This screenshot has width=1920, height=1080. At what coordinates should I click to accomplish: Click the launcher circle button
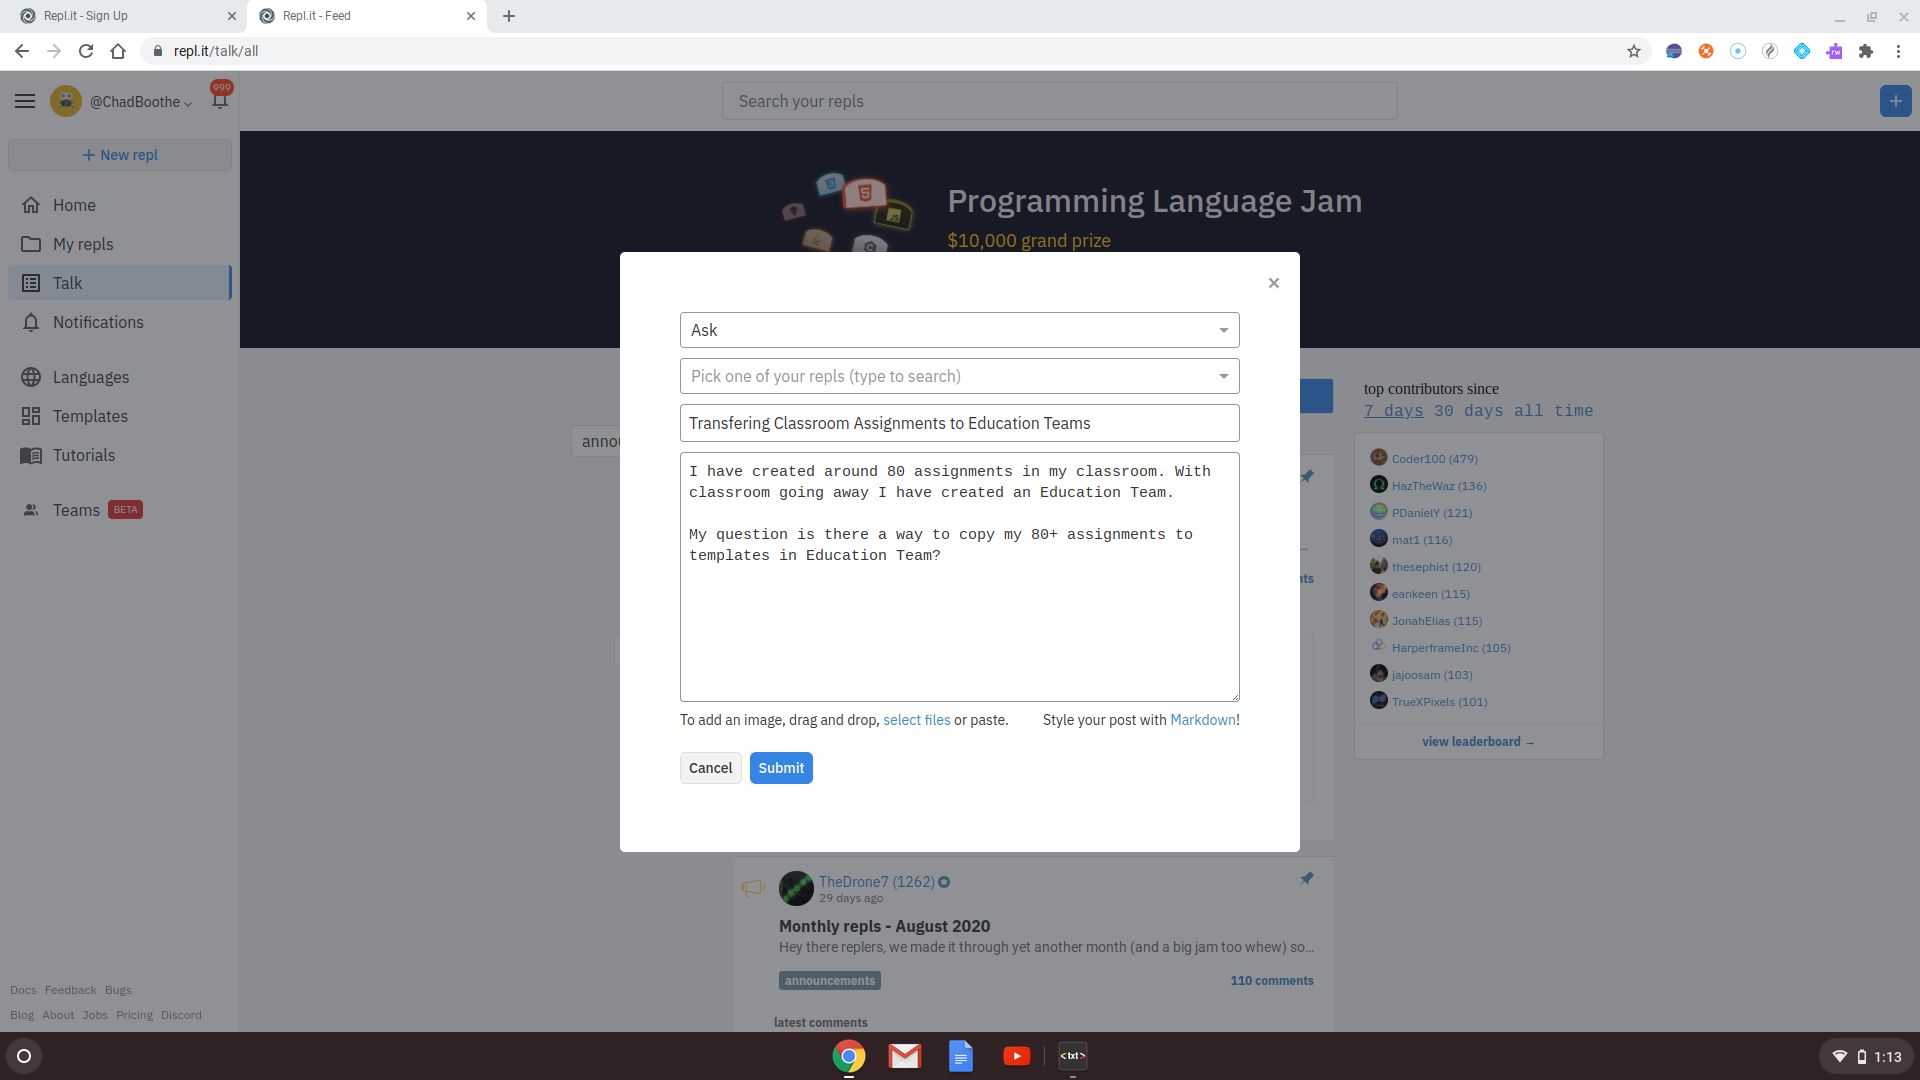pos(24,1056)
